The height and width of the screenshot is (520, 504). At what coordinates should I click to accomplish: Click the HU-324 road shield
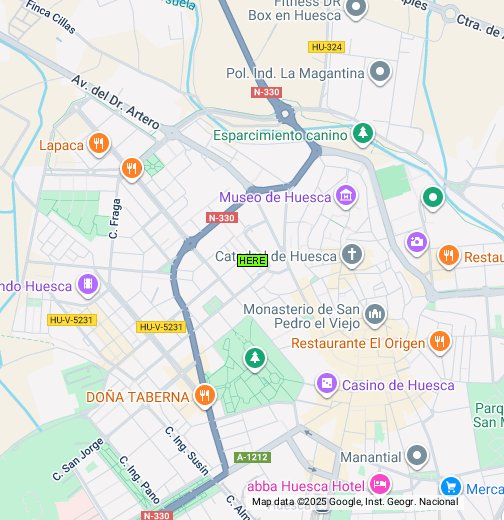click(326, 47)
